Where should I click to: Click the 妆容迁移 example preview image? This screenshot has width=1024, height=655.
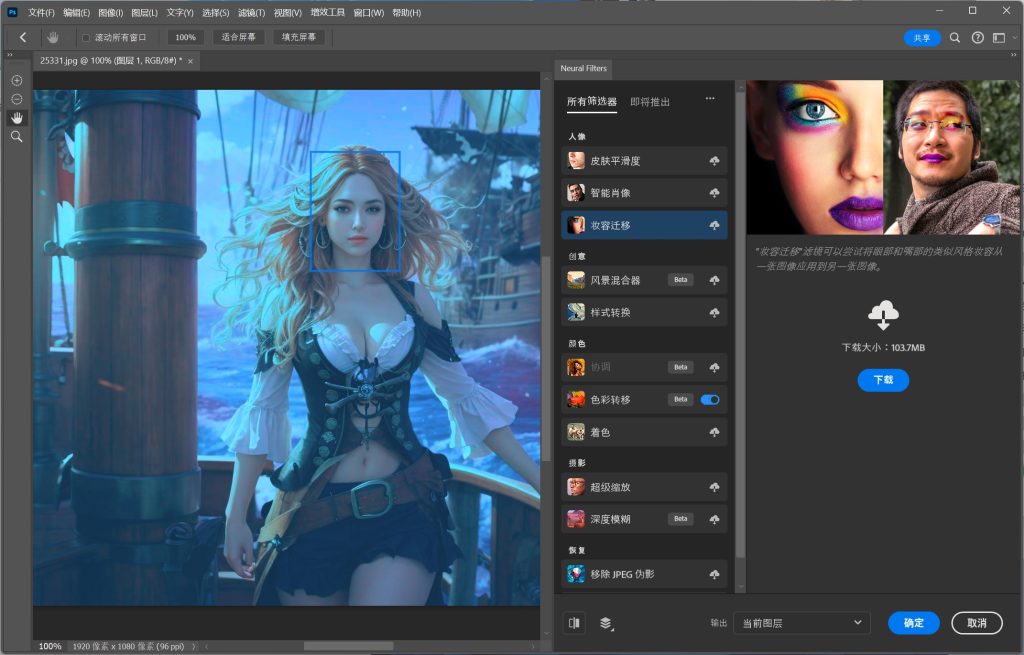[883, 157]
